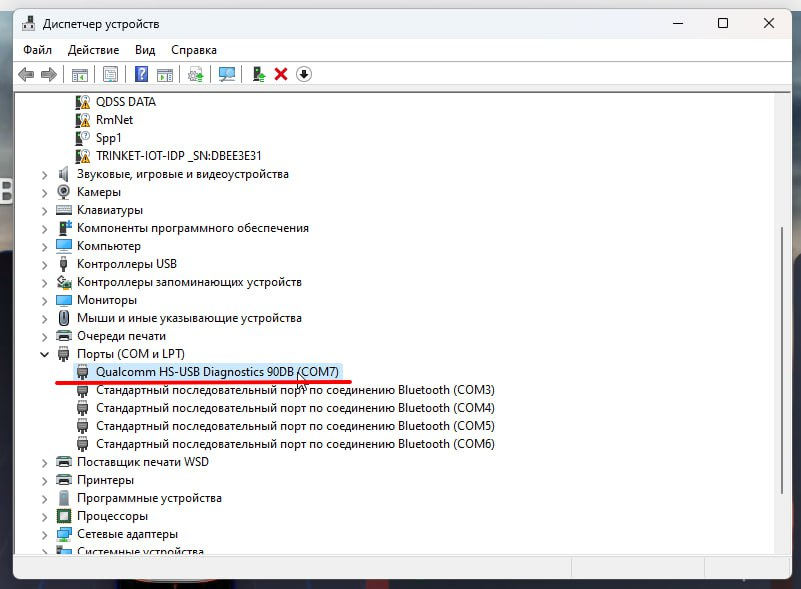Select the Spp1 device
The width and height of the screenshot is (801, 589).
[109, 138]
